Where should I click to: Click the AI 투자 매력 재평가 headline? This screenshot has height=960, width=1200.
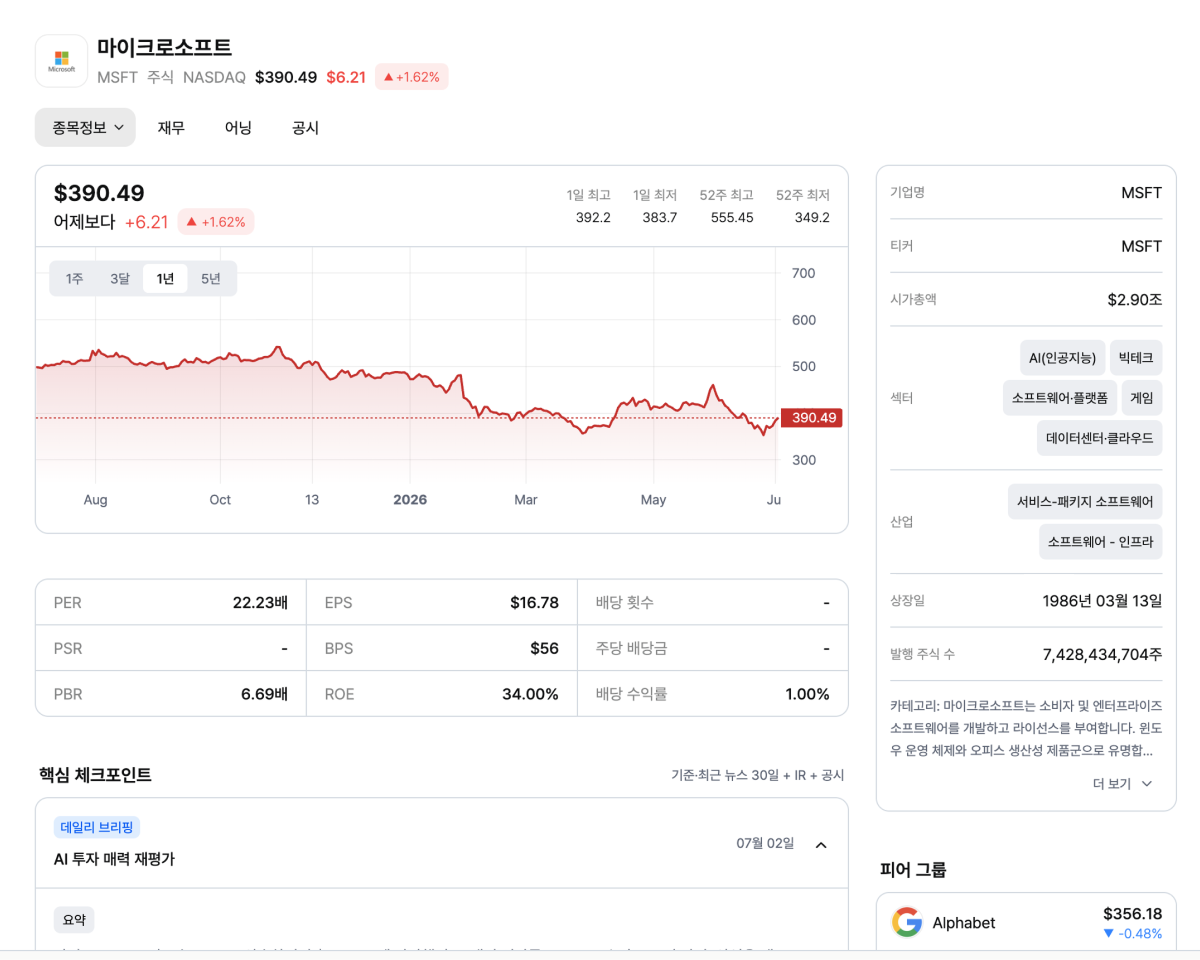tap(114, 859)
